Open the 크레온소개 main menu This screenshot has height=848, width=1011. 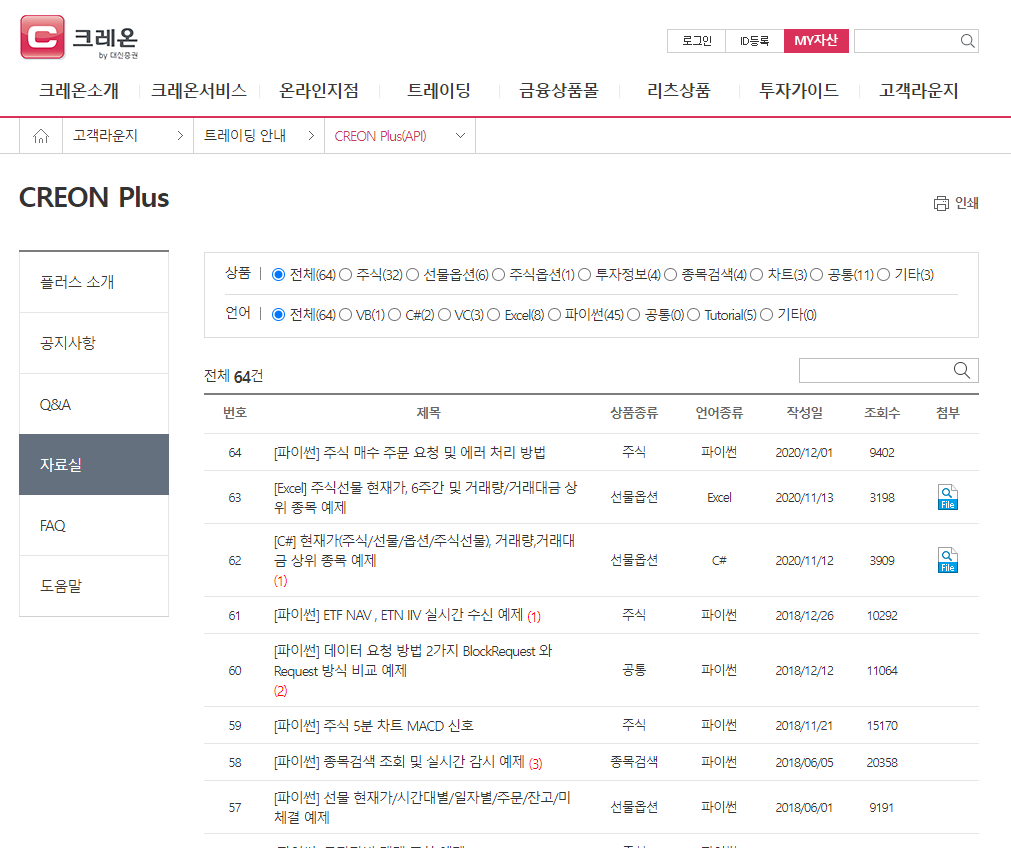click(x=79, y=90)
